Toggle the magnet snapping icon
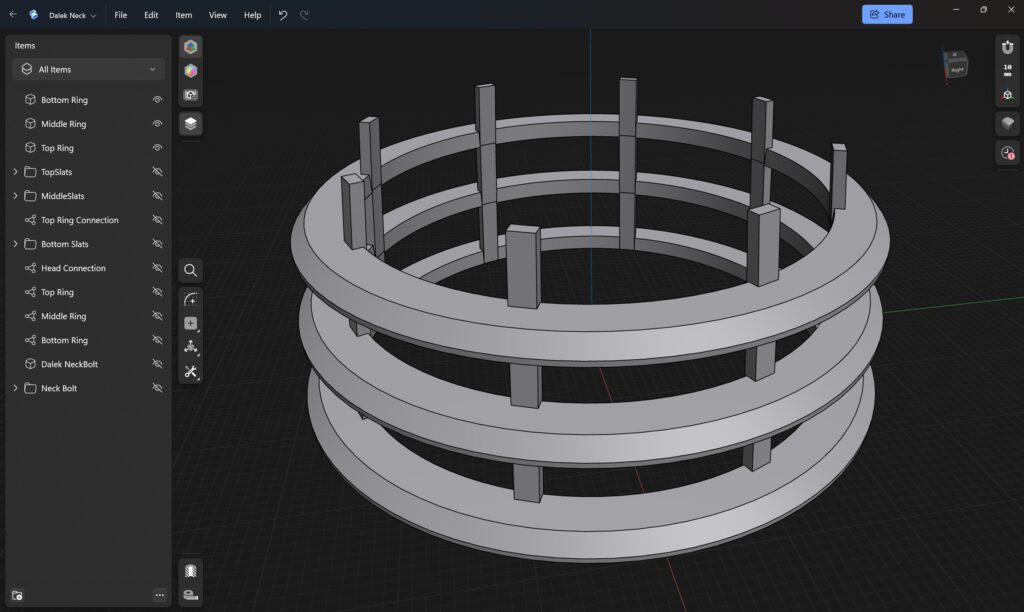1024x612 pixels. pyautogui.click(x=1007, y=47)
